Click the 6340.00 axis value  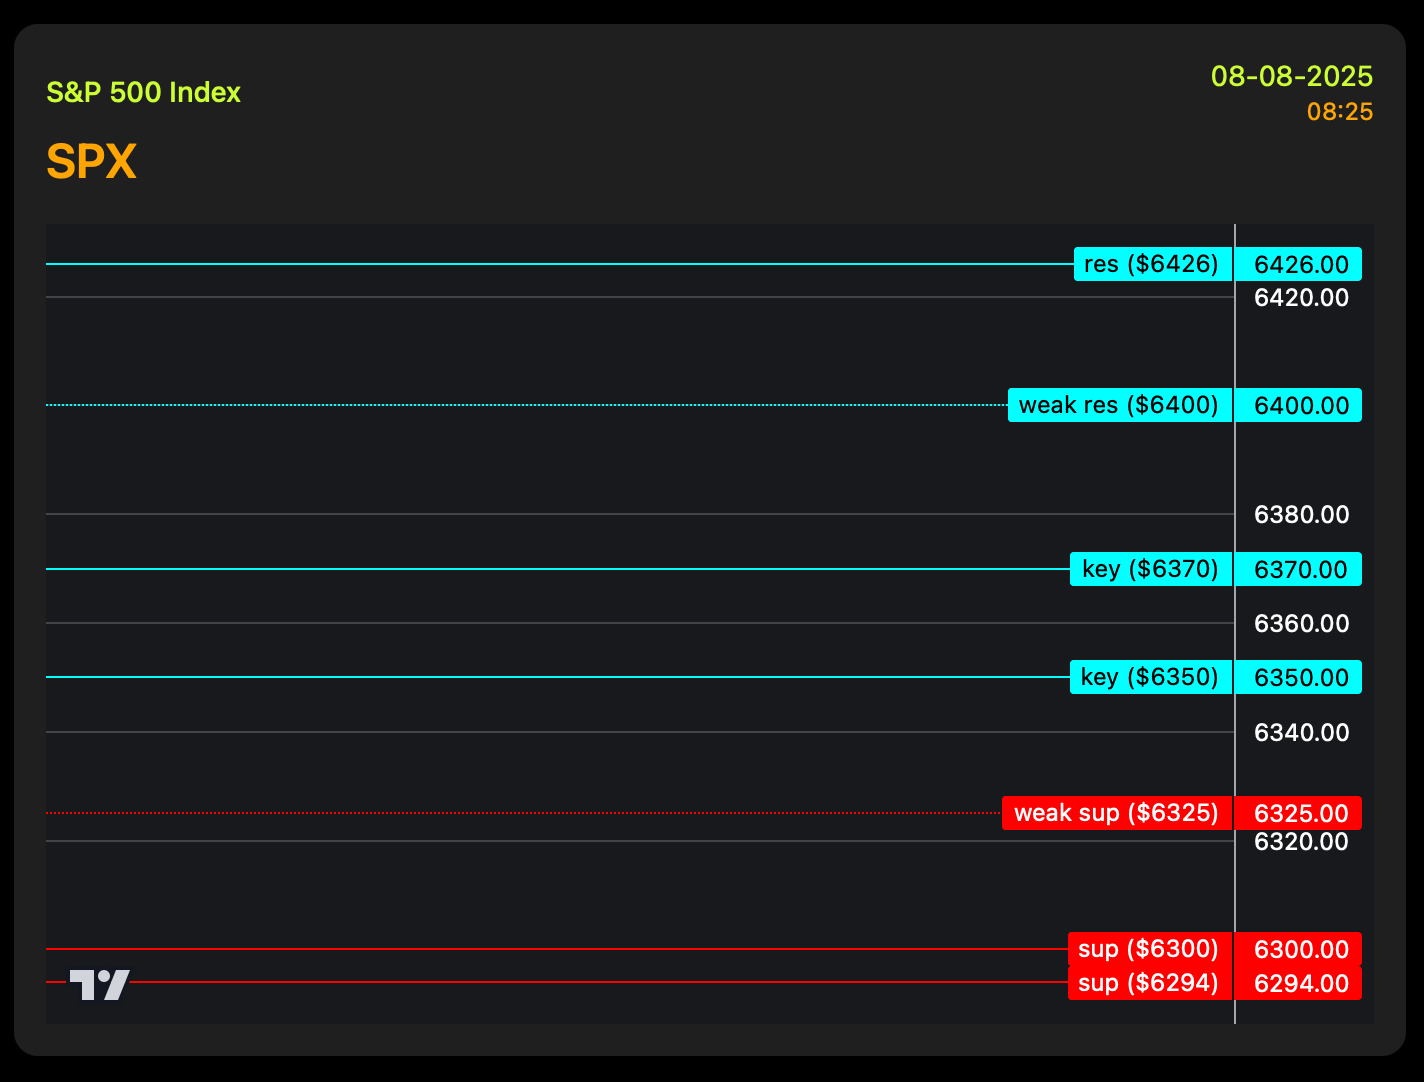pyautogui.click(x=1302, y=732)
